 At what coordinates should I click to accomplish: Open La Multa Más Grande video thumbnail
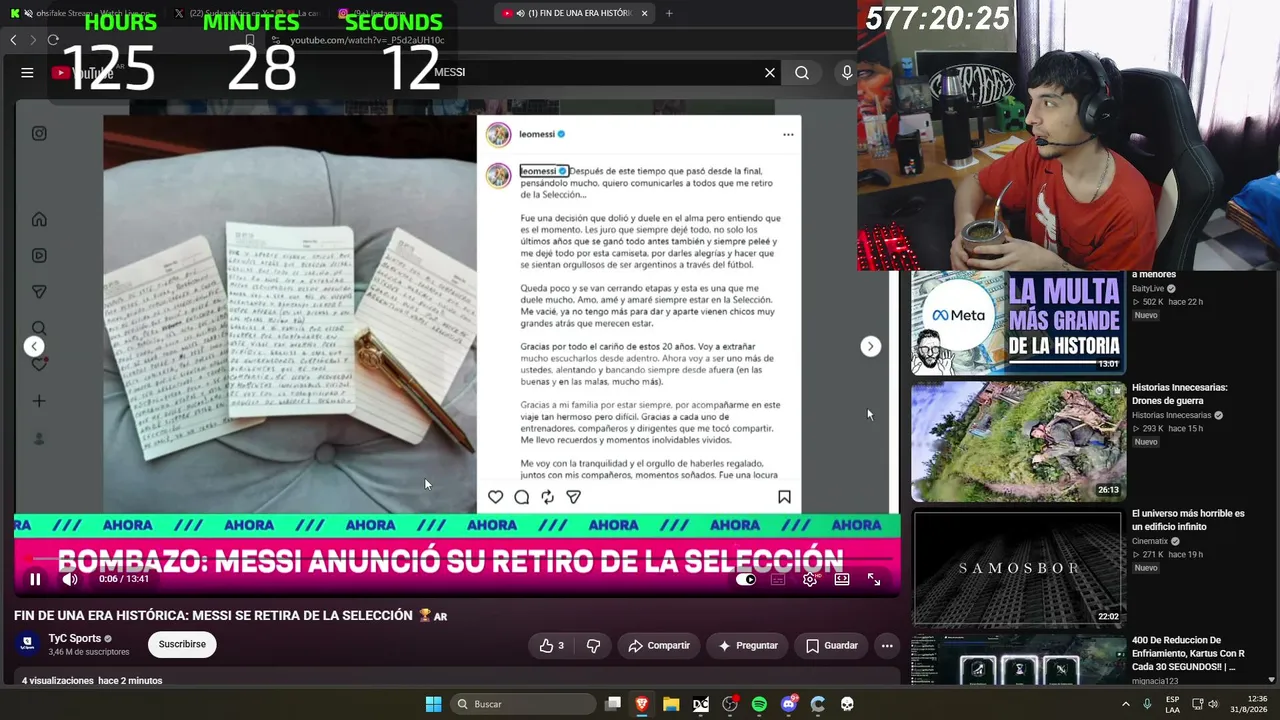(x=1018, y=322)
